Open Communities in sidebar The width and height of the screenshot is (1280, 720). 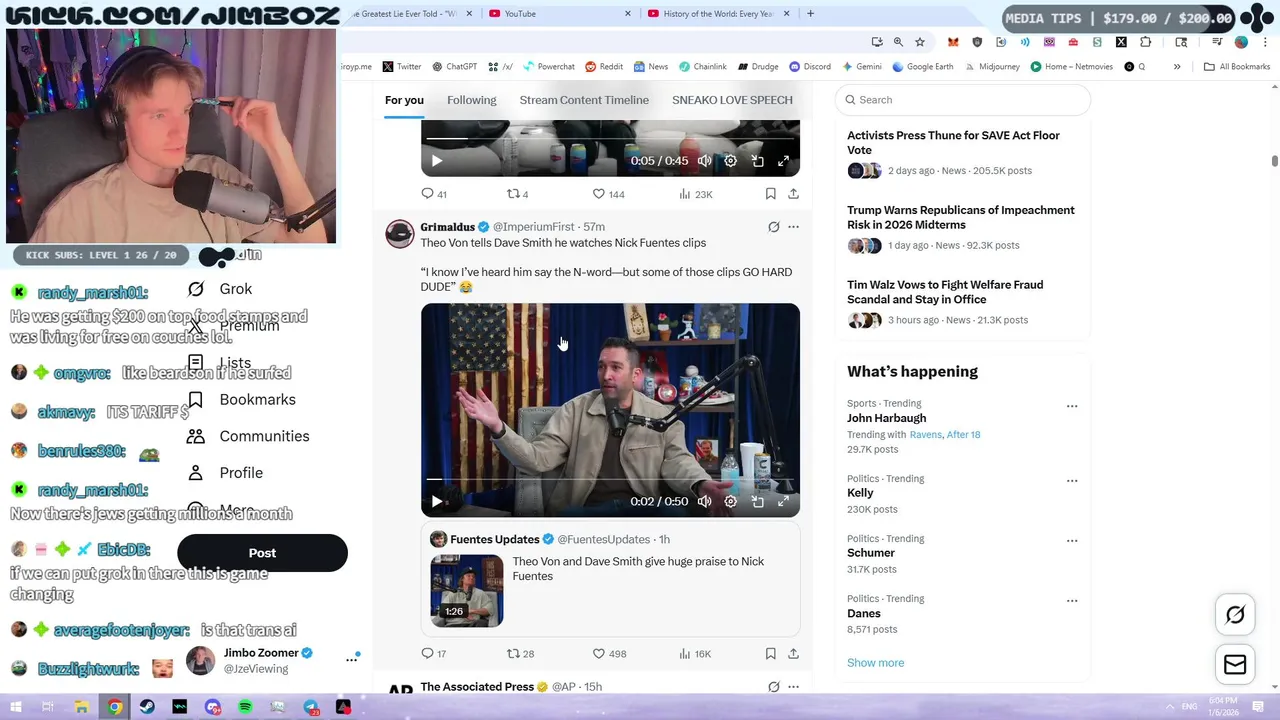[247, 436]
